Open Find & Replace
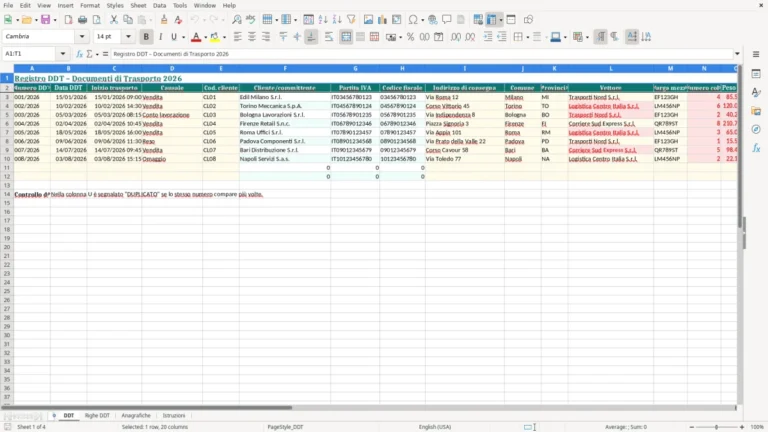This screenshot has width=768, height=432. click(x=237, y=20)
